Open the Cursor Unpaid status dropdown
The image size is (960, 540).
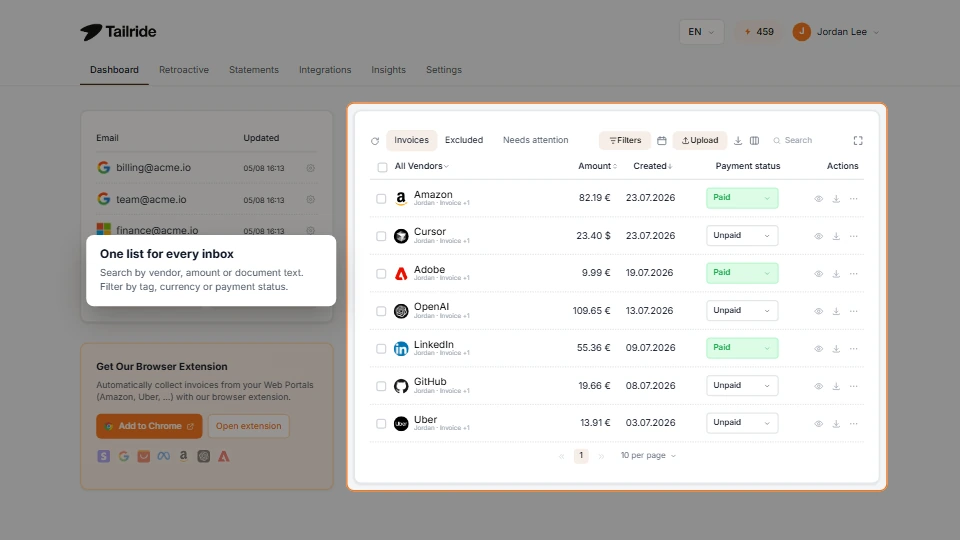(x=742, y=236)
